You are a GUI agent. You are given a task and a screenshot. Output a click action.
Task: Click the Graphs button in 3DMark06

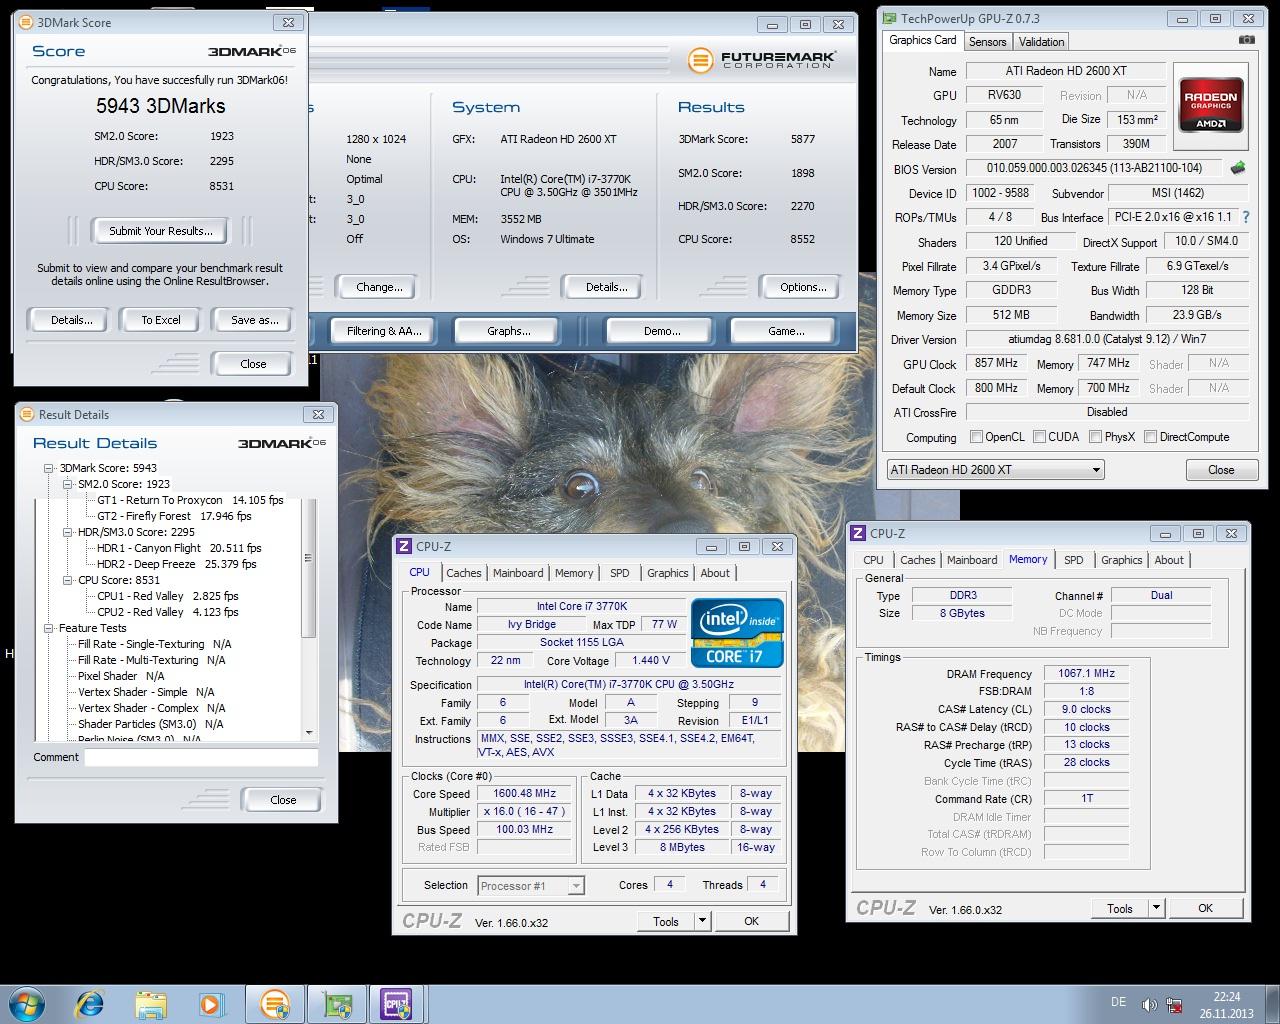(508, 331)
